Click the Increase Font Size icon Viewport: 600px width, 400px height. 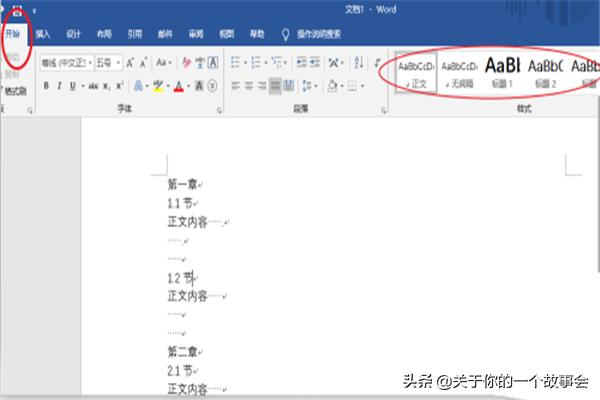click(x=130, y=63)
